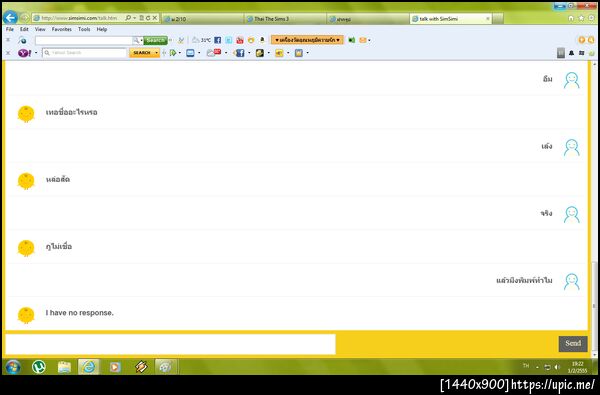Switch to the 'talk with SimSimi' tab
This screenshot has height=395, width=600.
click(450, 18)
